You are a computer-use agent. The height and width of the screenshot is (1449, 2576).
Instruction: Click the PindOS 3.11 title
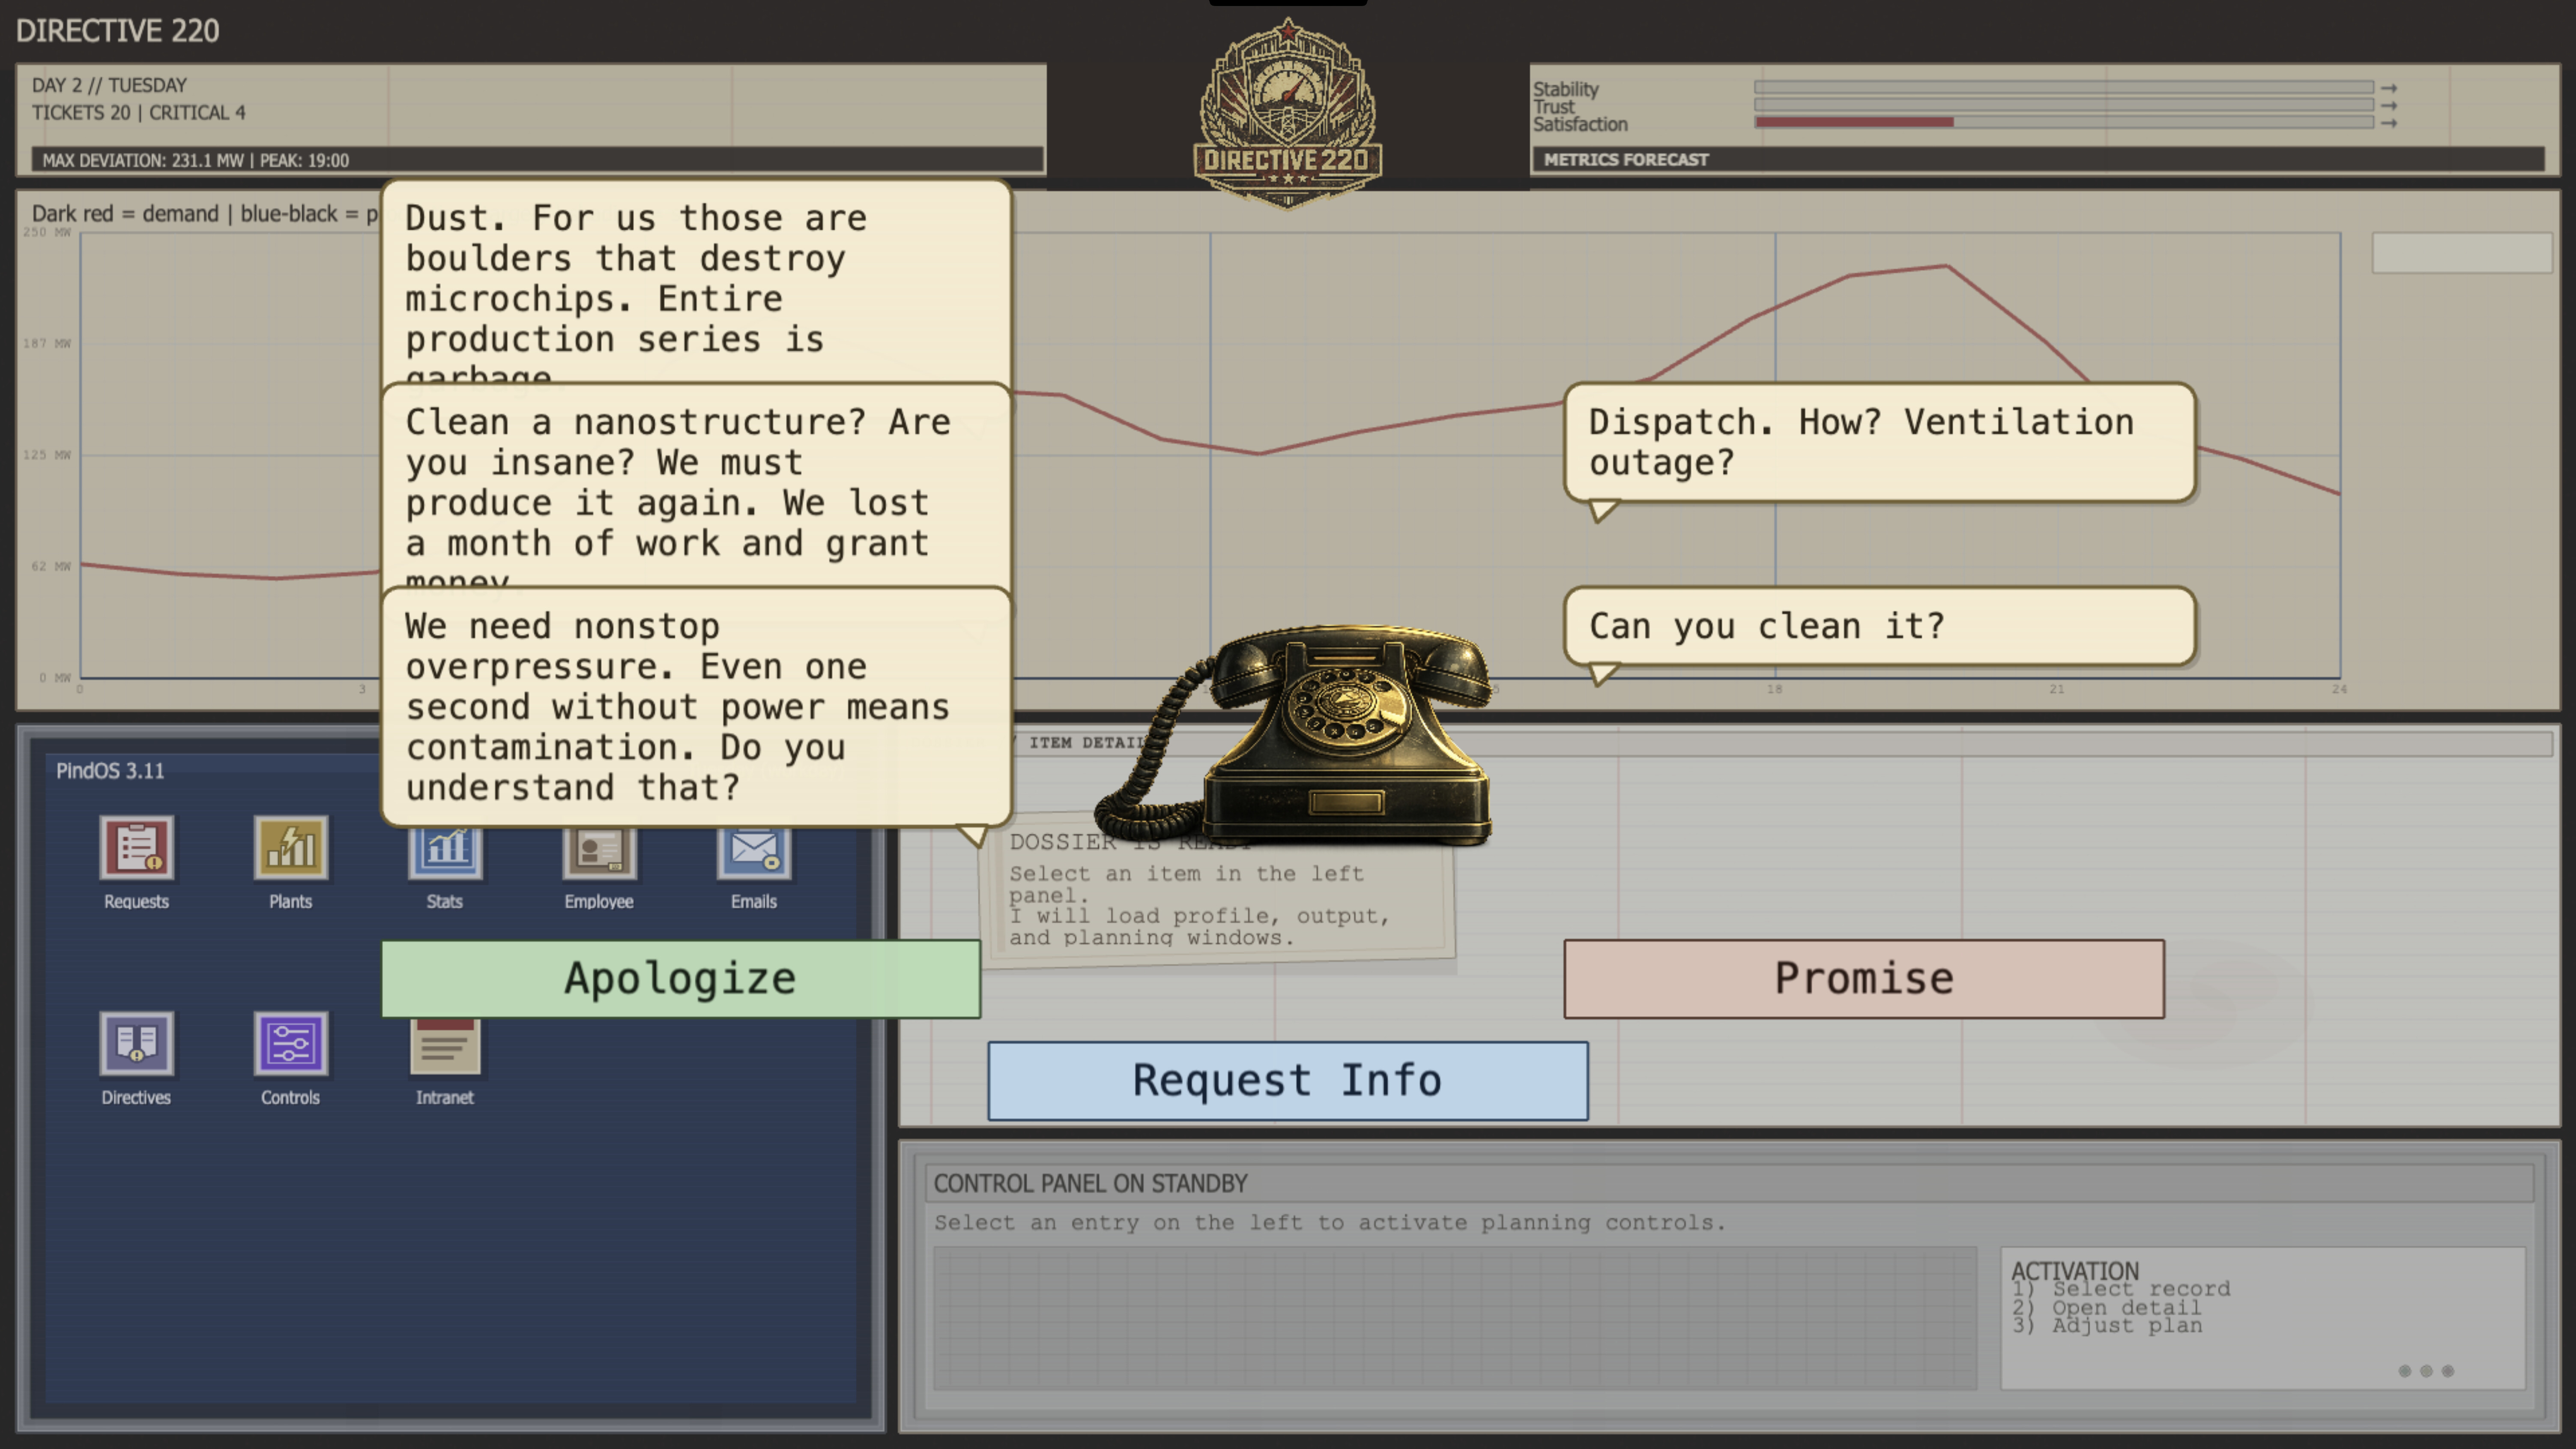click(x=110, y=771)
